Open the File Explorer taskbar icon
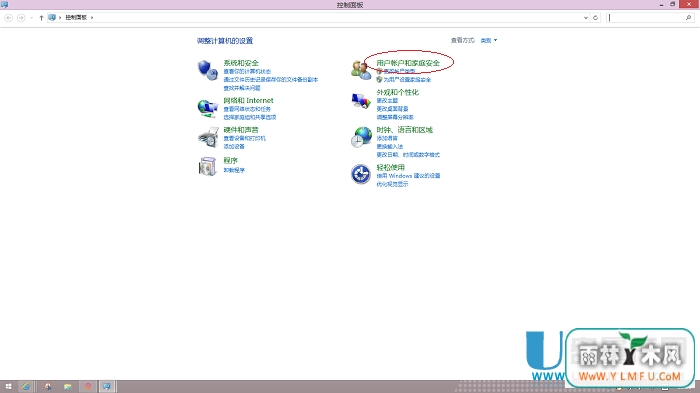The image size is (700, 393). 67,387
